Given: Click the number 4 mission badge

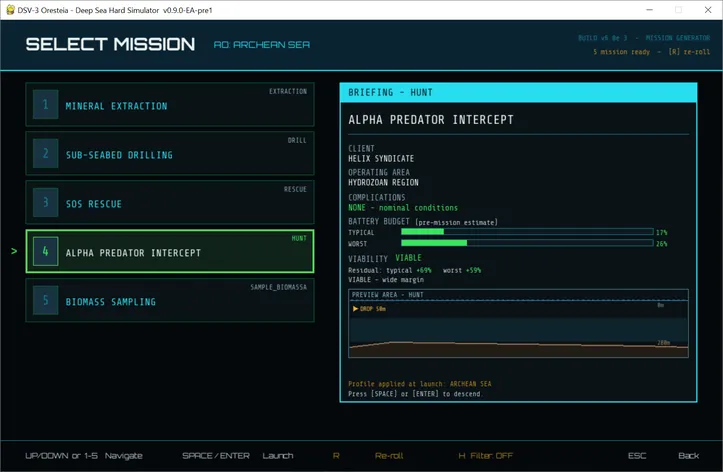Looking at the screenshot, I should click(46, 251).
